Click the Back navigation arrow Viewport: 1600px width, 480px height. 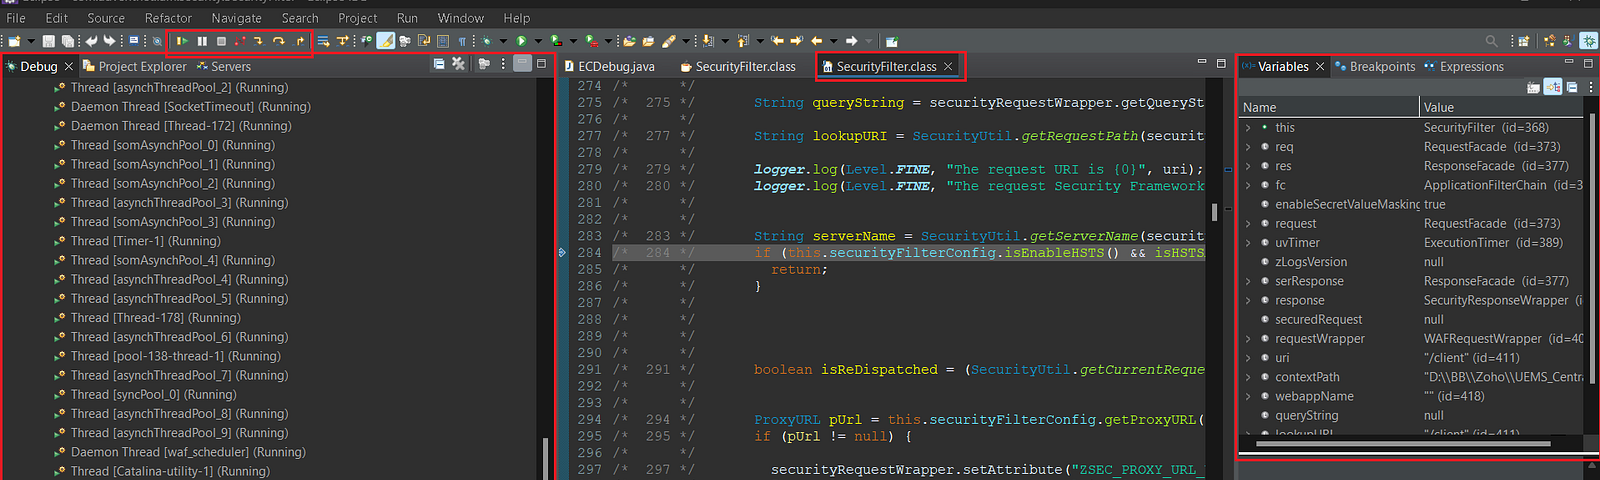pyautogui.click(x=816, y=41)
